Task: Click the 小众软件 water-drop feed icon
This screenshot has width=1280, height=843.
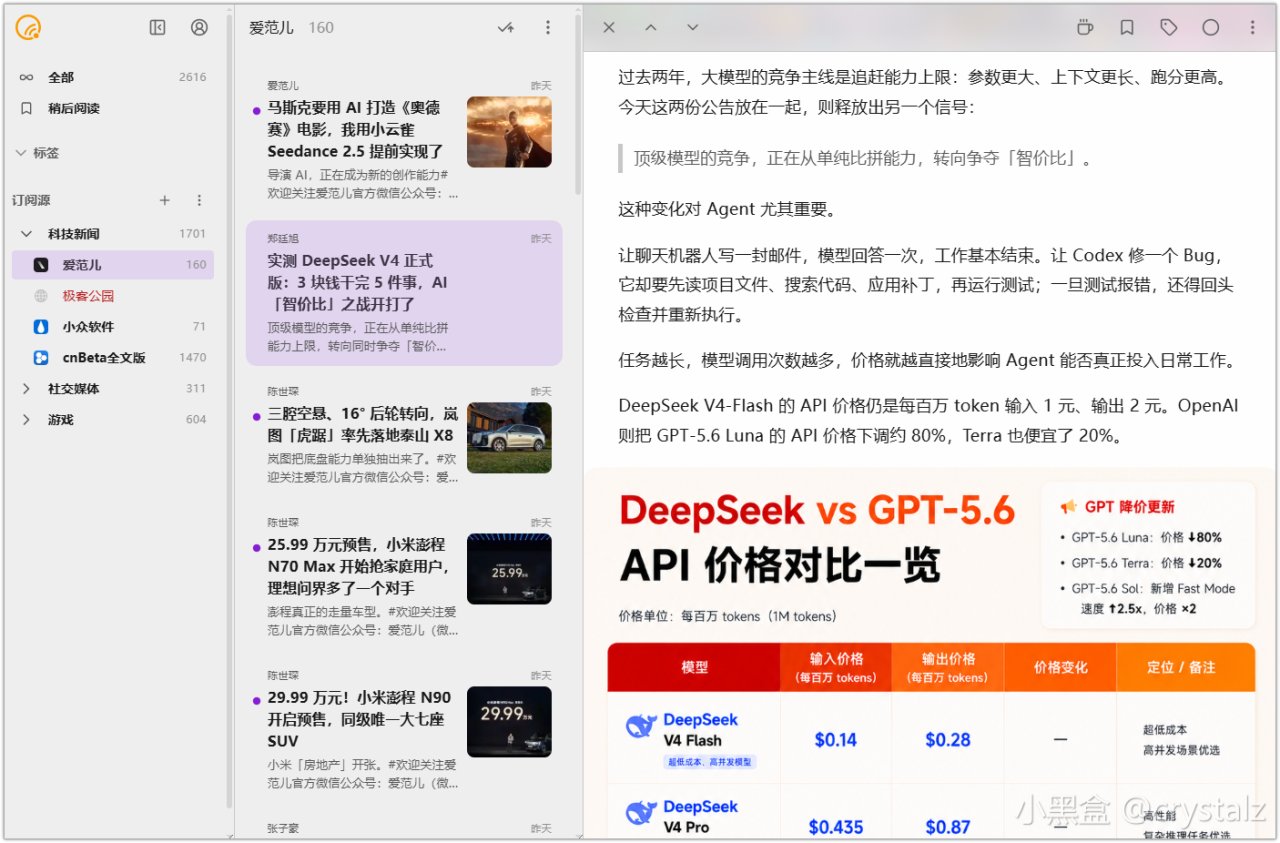Action: tap(41, 327)
